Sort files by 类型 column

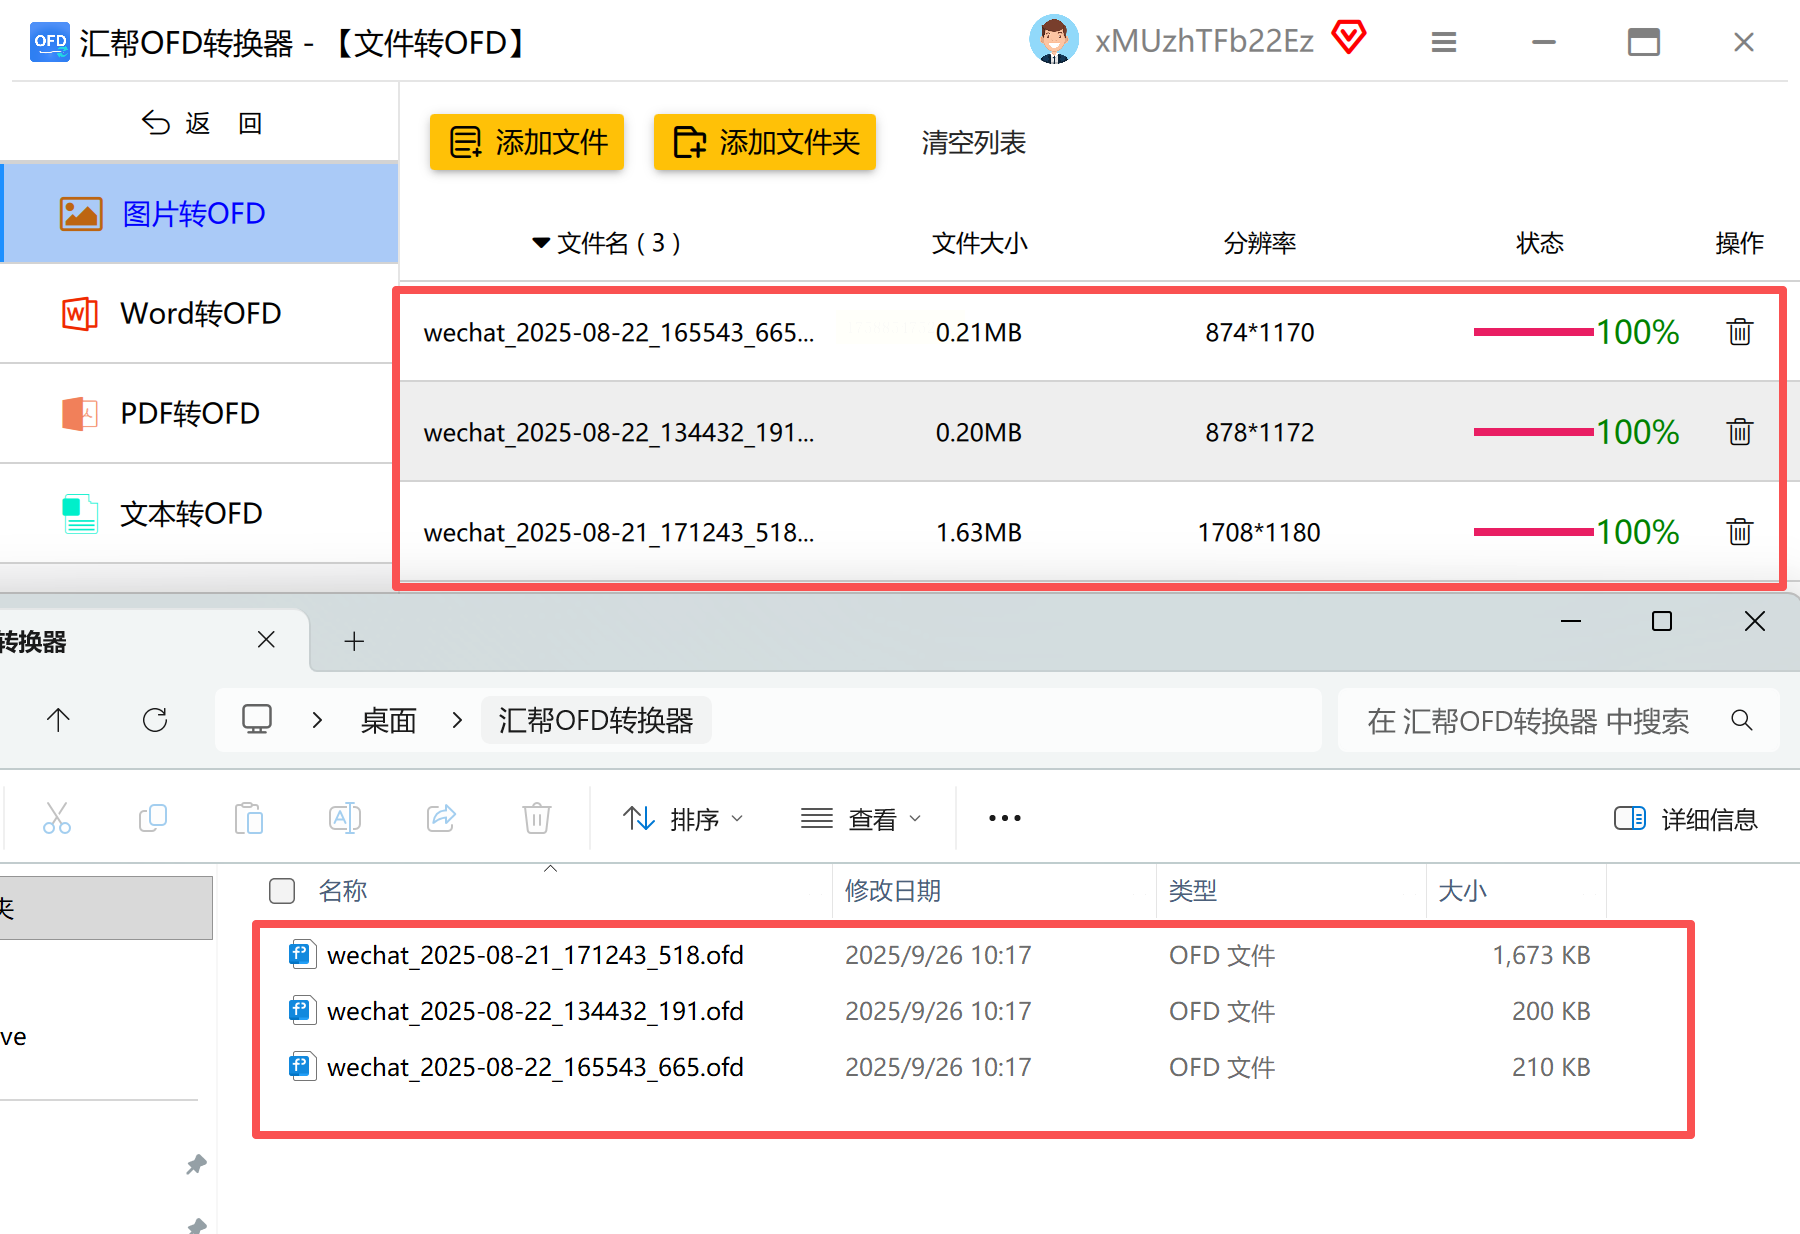click(x=1193, y=891)
